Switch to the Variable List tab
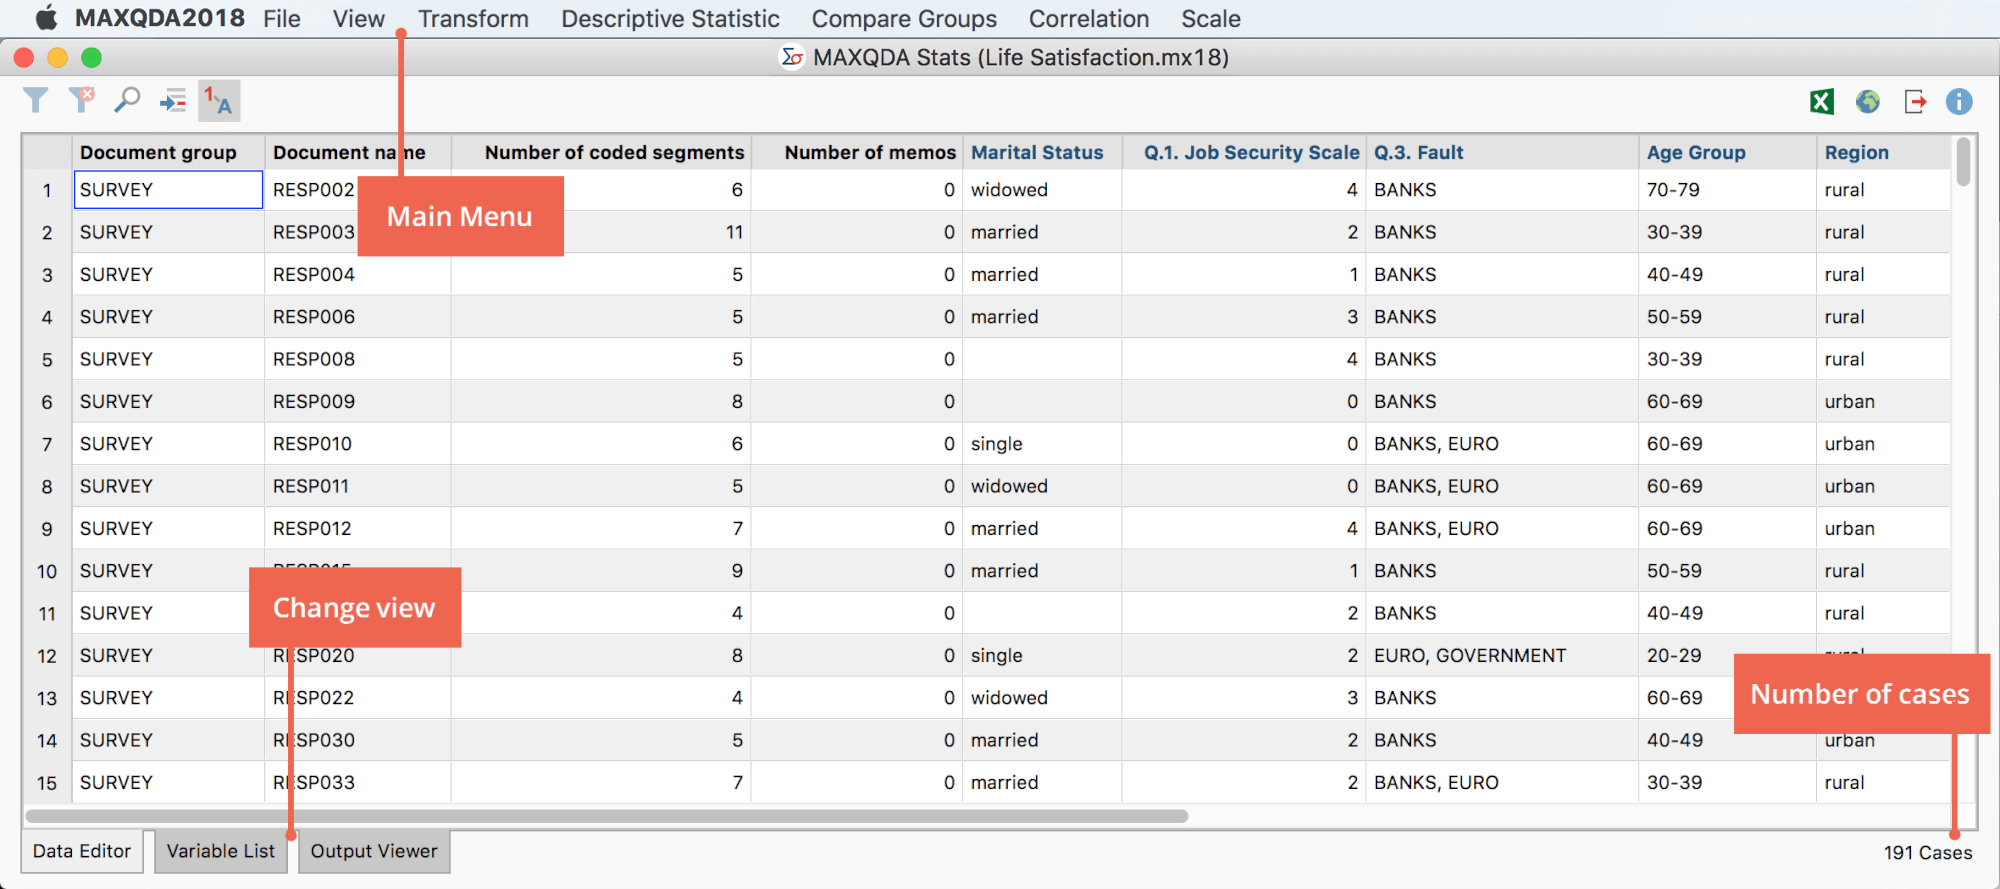Screen dimensions: 2000x889 220,851
